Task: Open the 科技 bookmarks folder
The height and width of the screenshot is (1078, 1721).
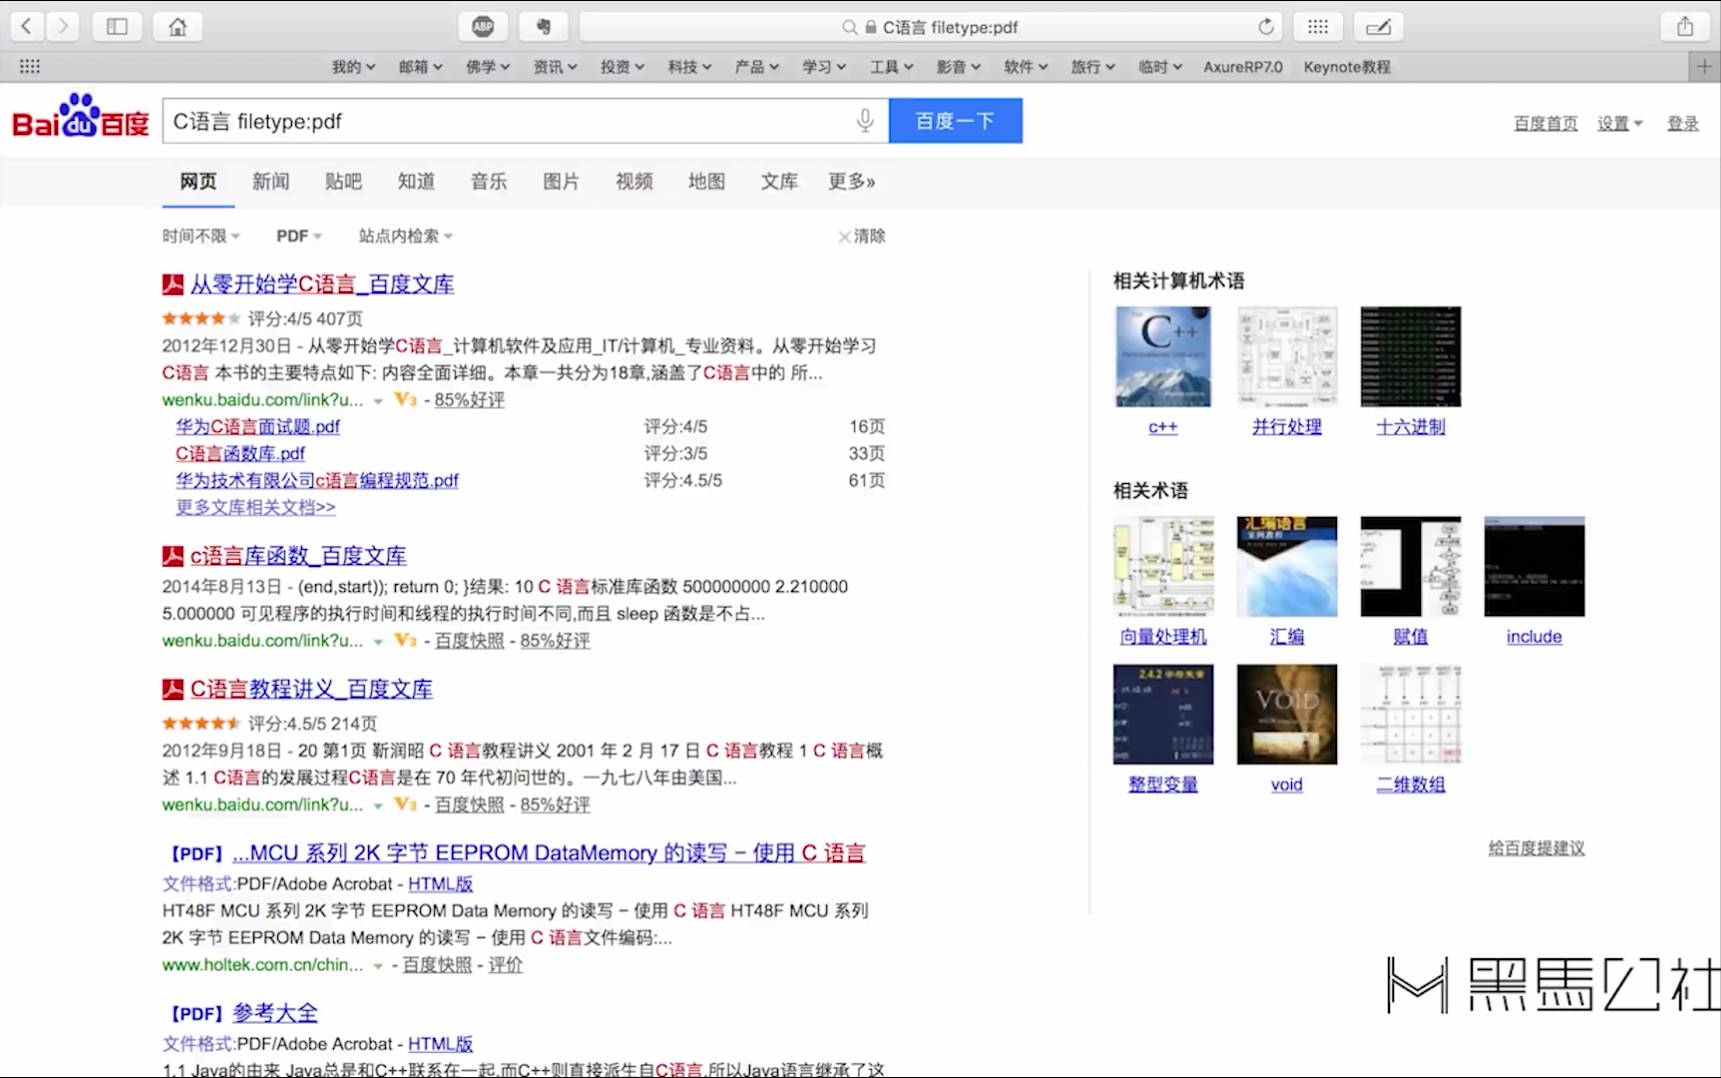Action: click(x=689, y=67)
